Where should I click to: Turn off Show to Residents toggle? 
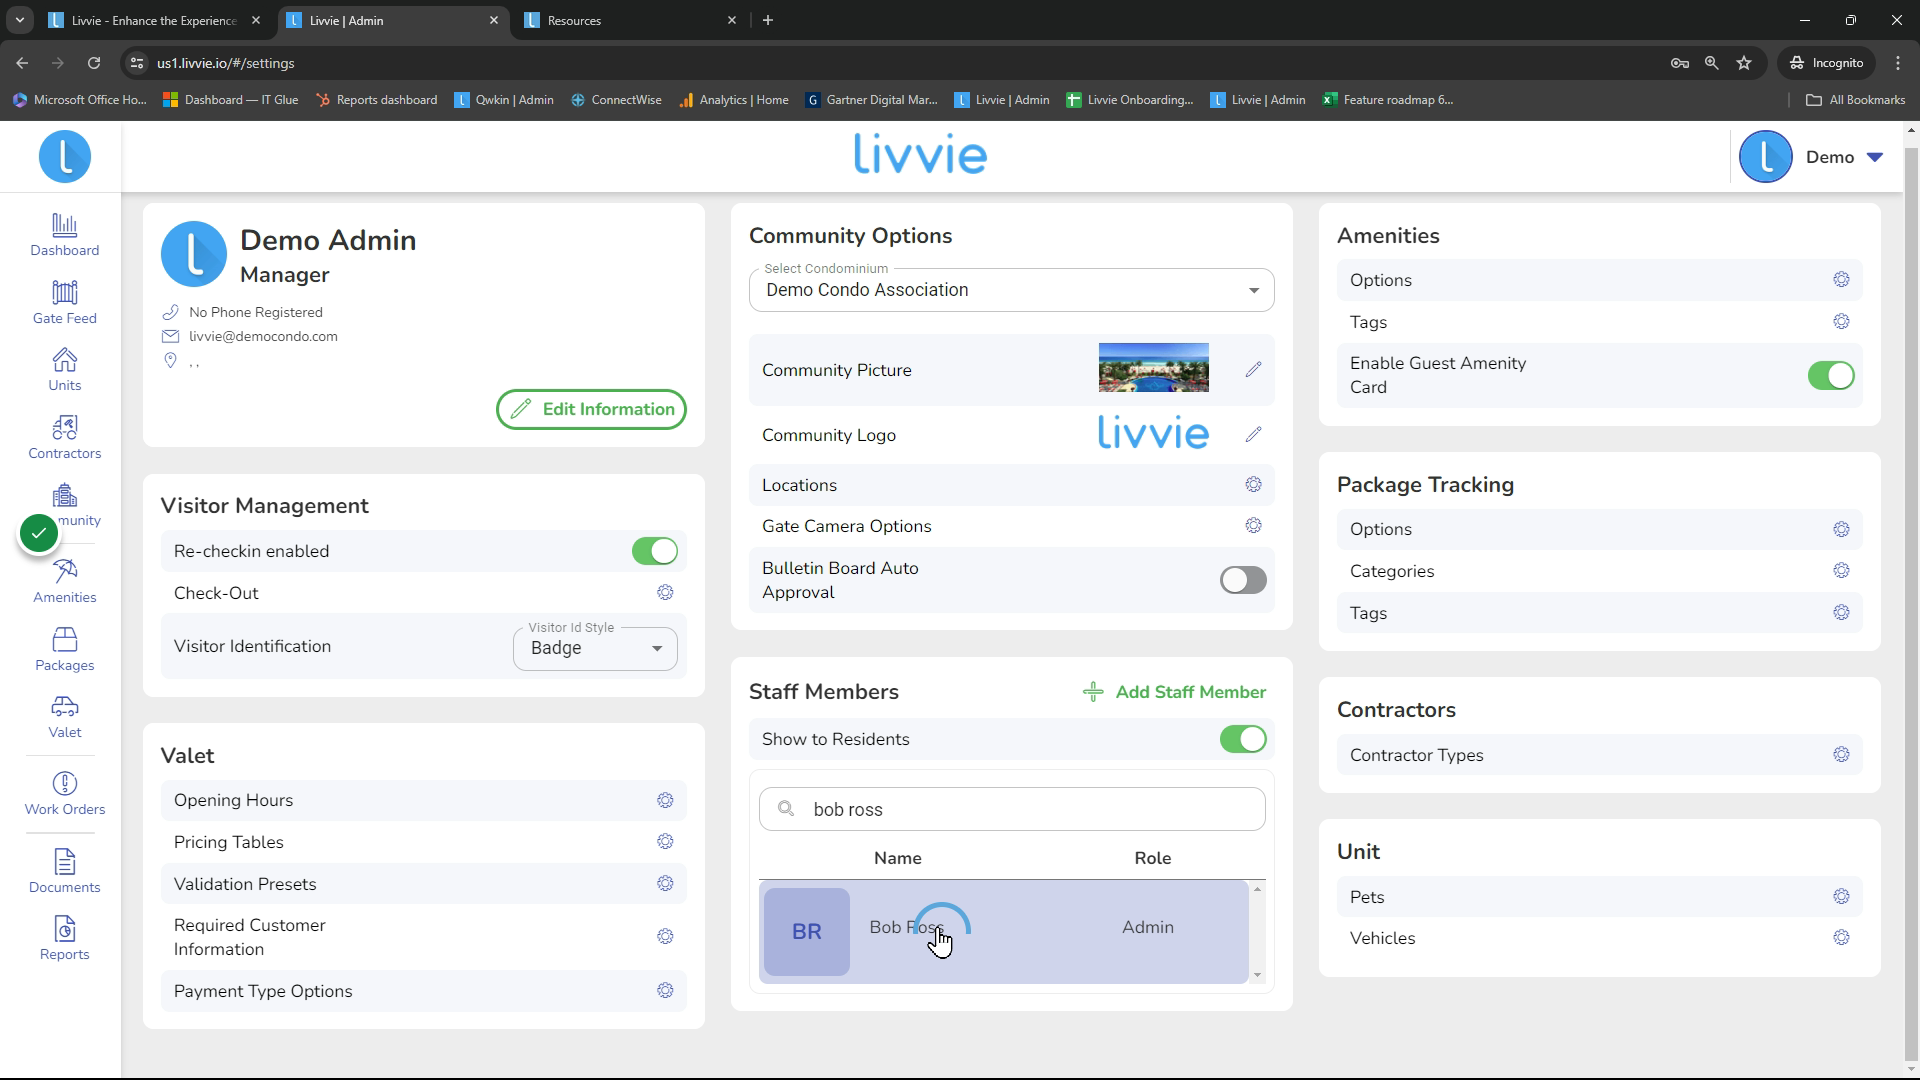[x=1243, y=739]
